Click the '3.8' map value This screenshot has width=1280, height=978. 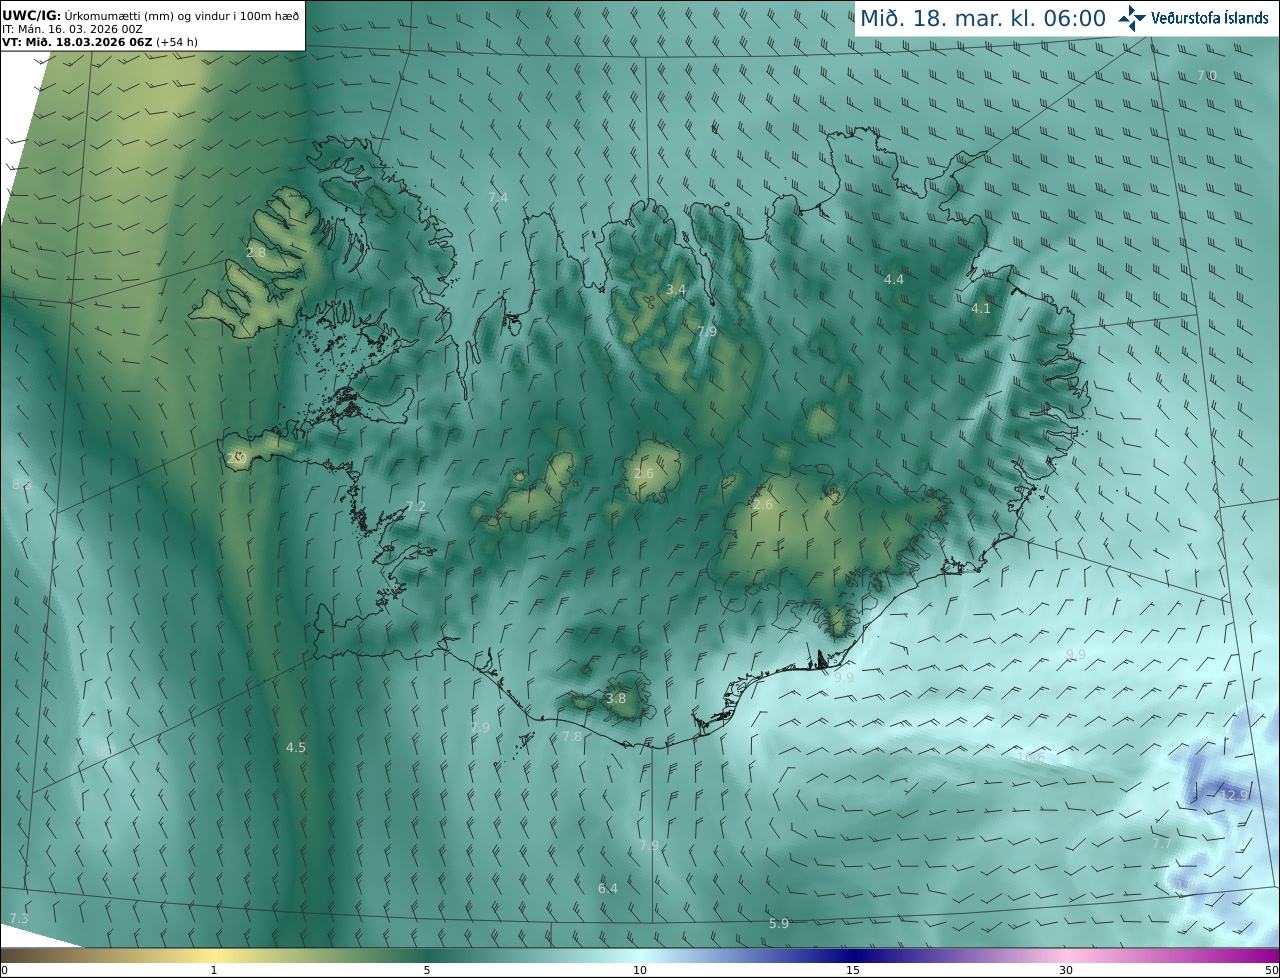tap(616, 699)
